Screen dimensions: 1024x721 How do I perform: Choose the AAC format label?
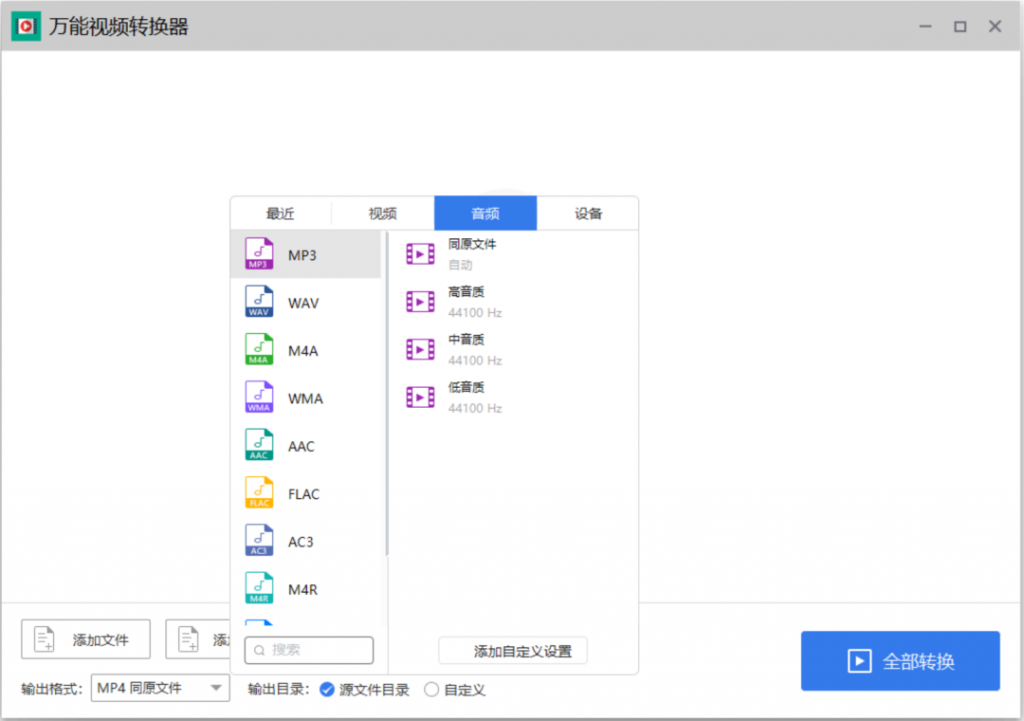pyautogui.click(x=301, y=446)
